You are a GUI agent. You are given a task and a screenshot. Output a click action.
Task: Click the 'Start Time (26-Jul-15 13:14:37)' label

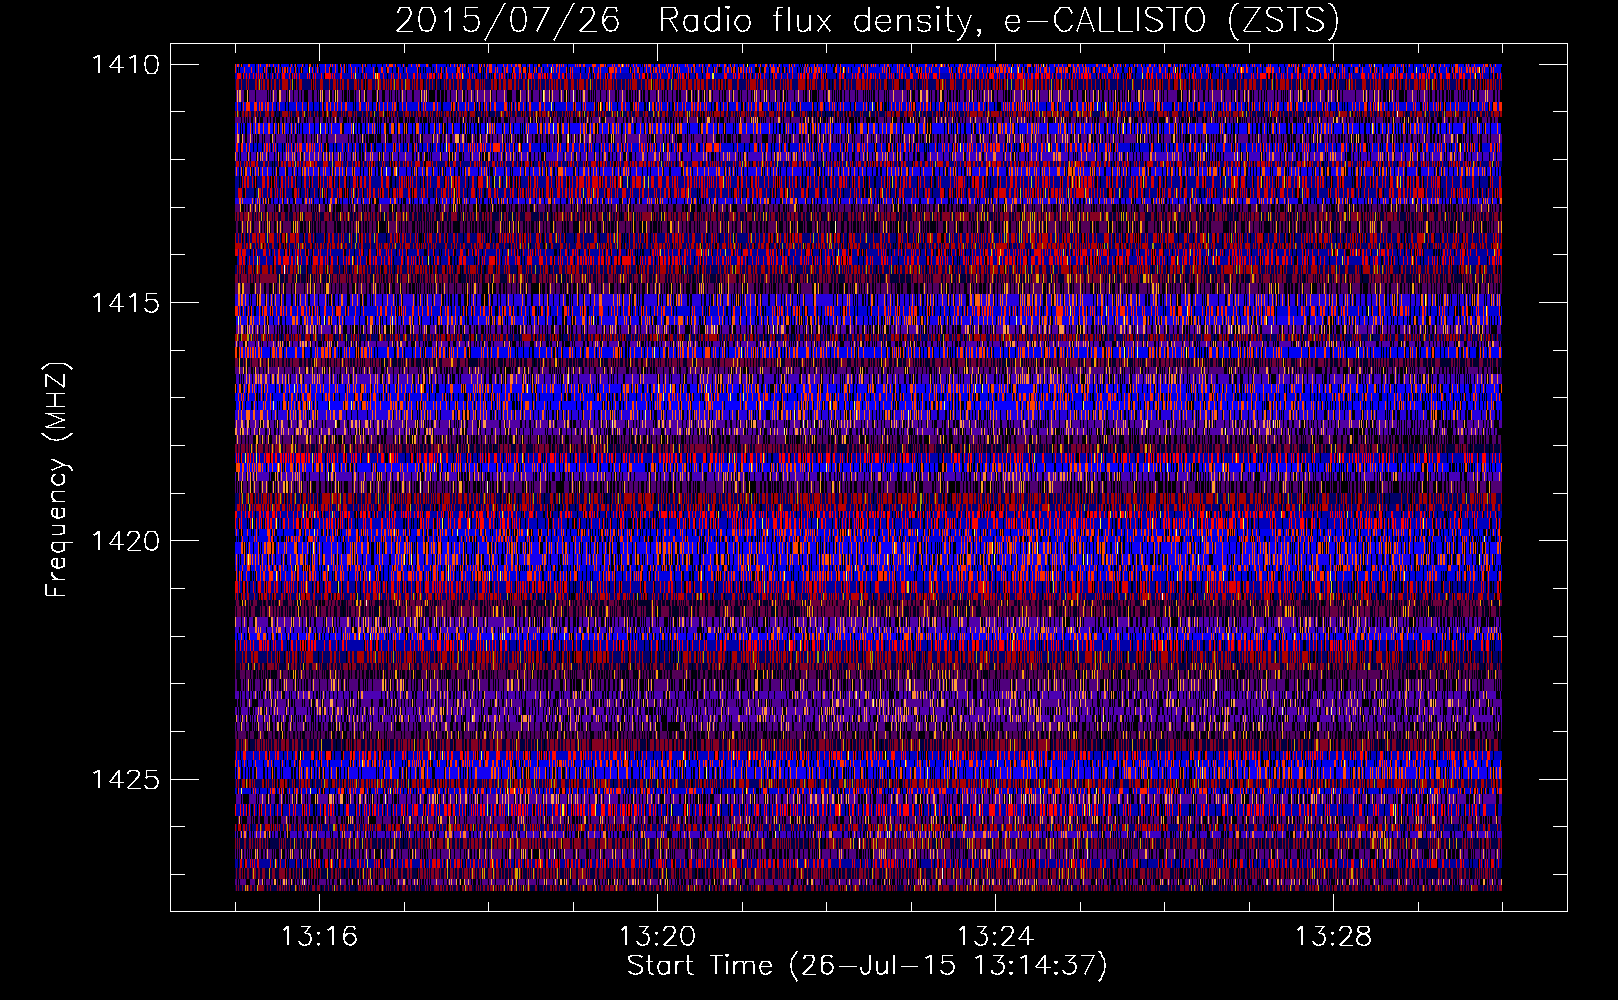[867, 966]
